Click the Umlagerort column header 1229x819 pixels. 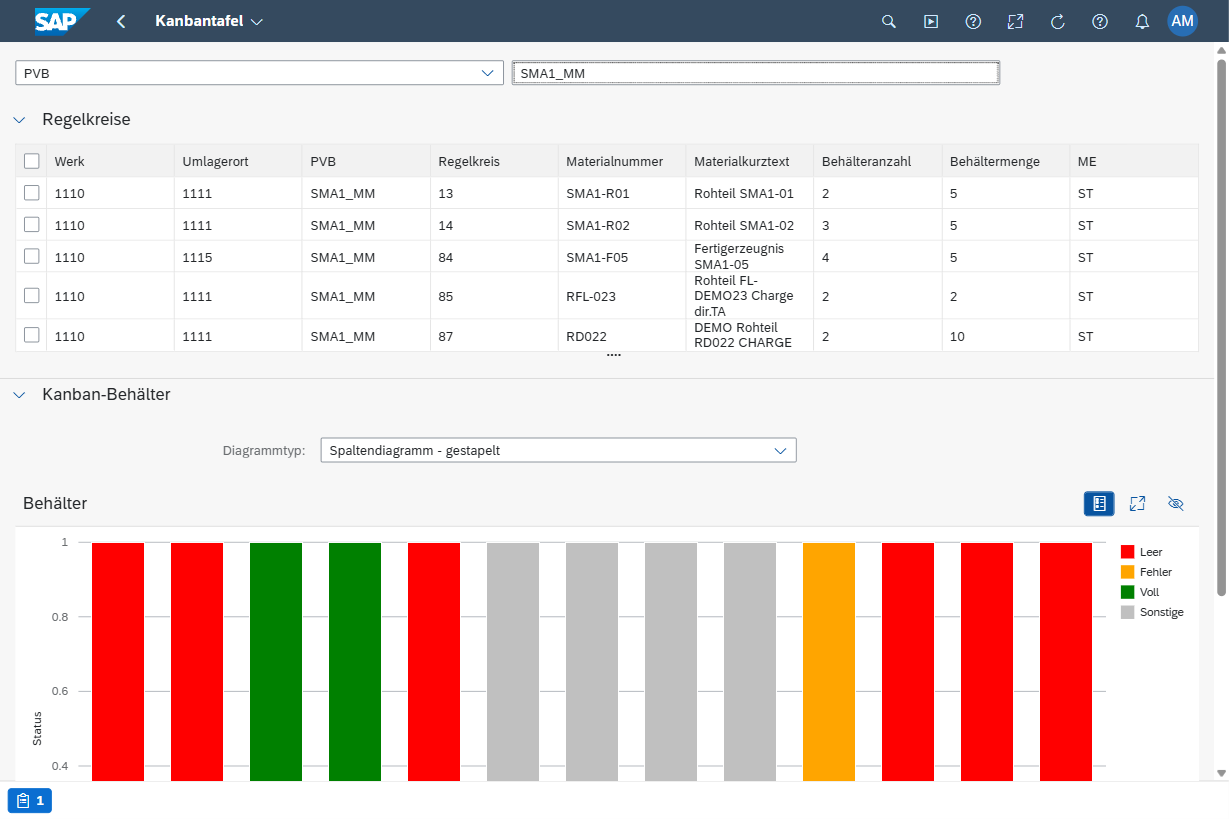point(238,161)
